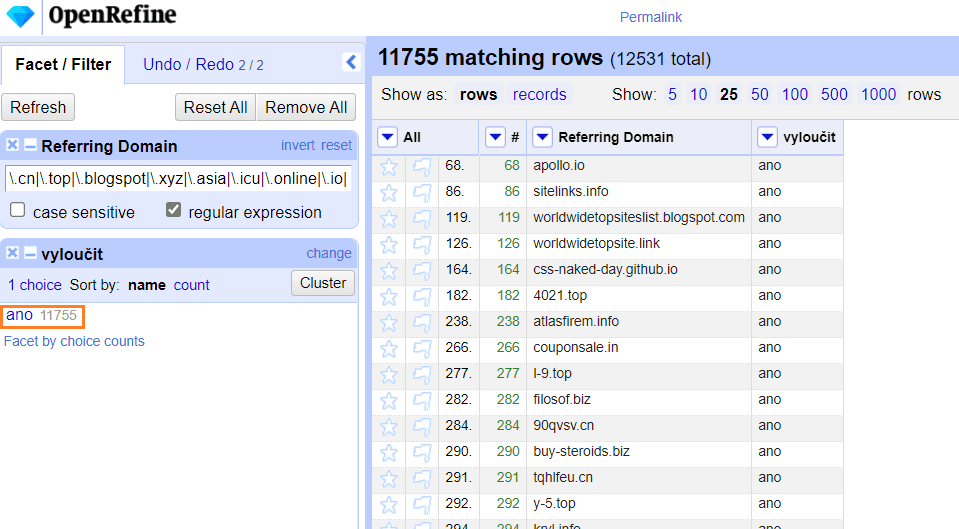Minimize the vyloučit facet panel
Image resolution: width=959 pixels, height=529 pixels.
point(30,254)
